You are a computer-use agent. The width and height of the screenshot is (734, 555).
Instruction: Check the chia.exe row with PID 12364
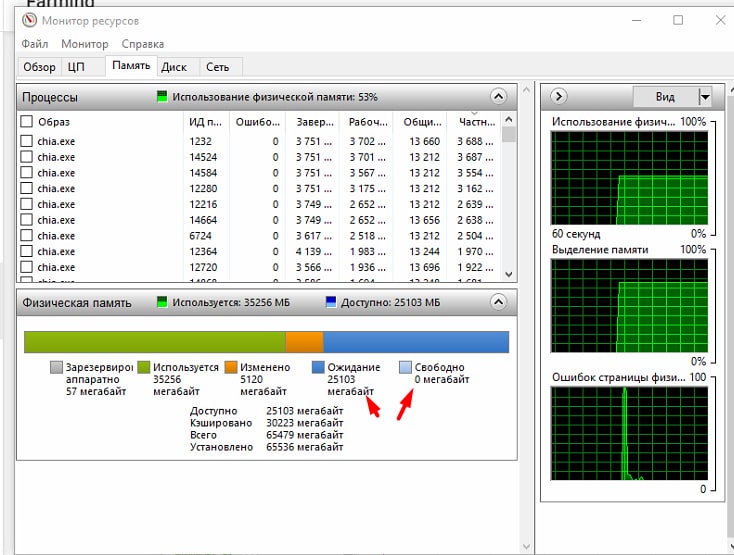[27, 251]
